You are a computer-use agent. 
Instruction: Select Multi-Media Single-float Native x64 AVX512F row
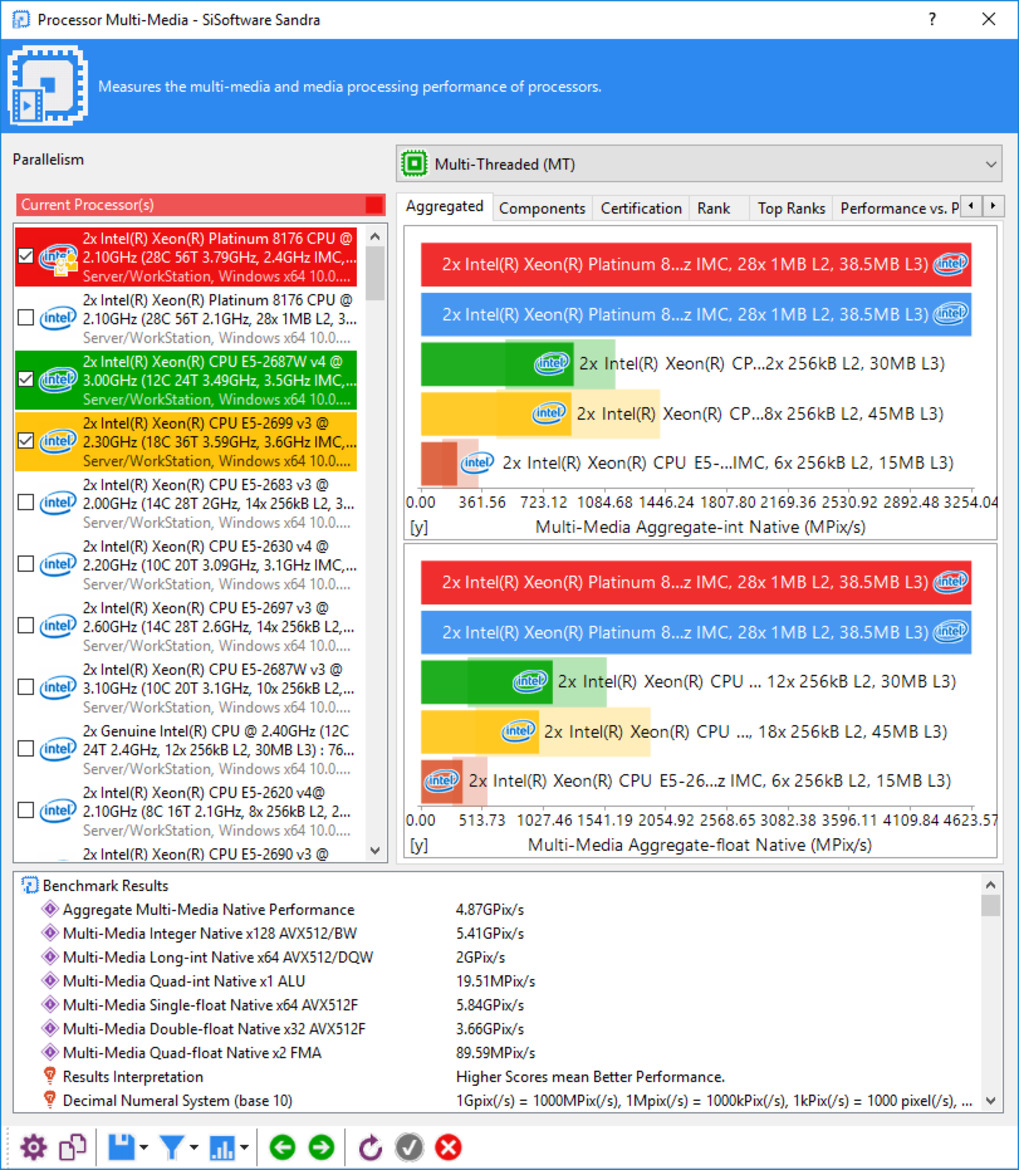(x=498, y=1004)
